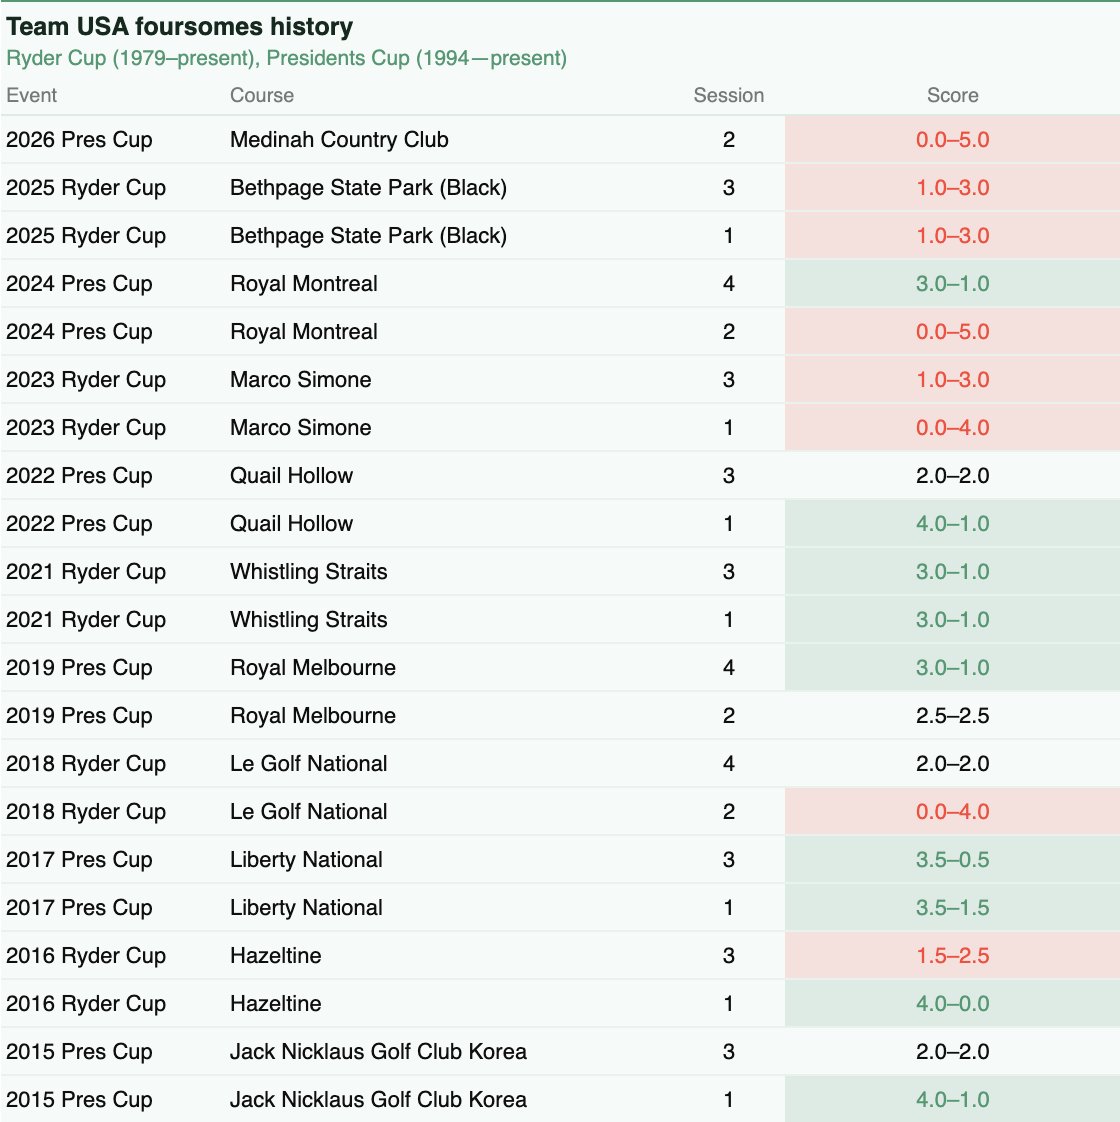
Task: Click the 2025 Ryder Cup event, session 3 row
Action: [86, 187]
